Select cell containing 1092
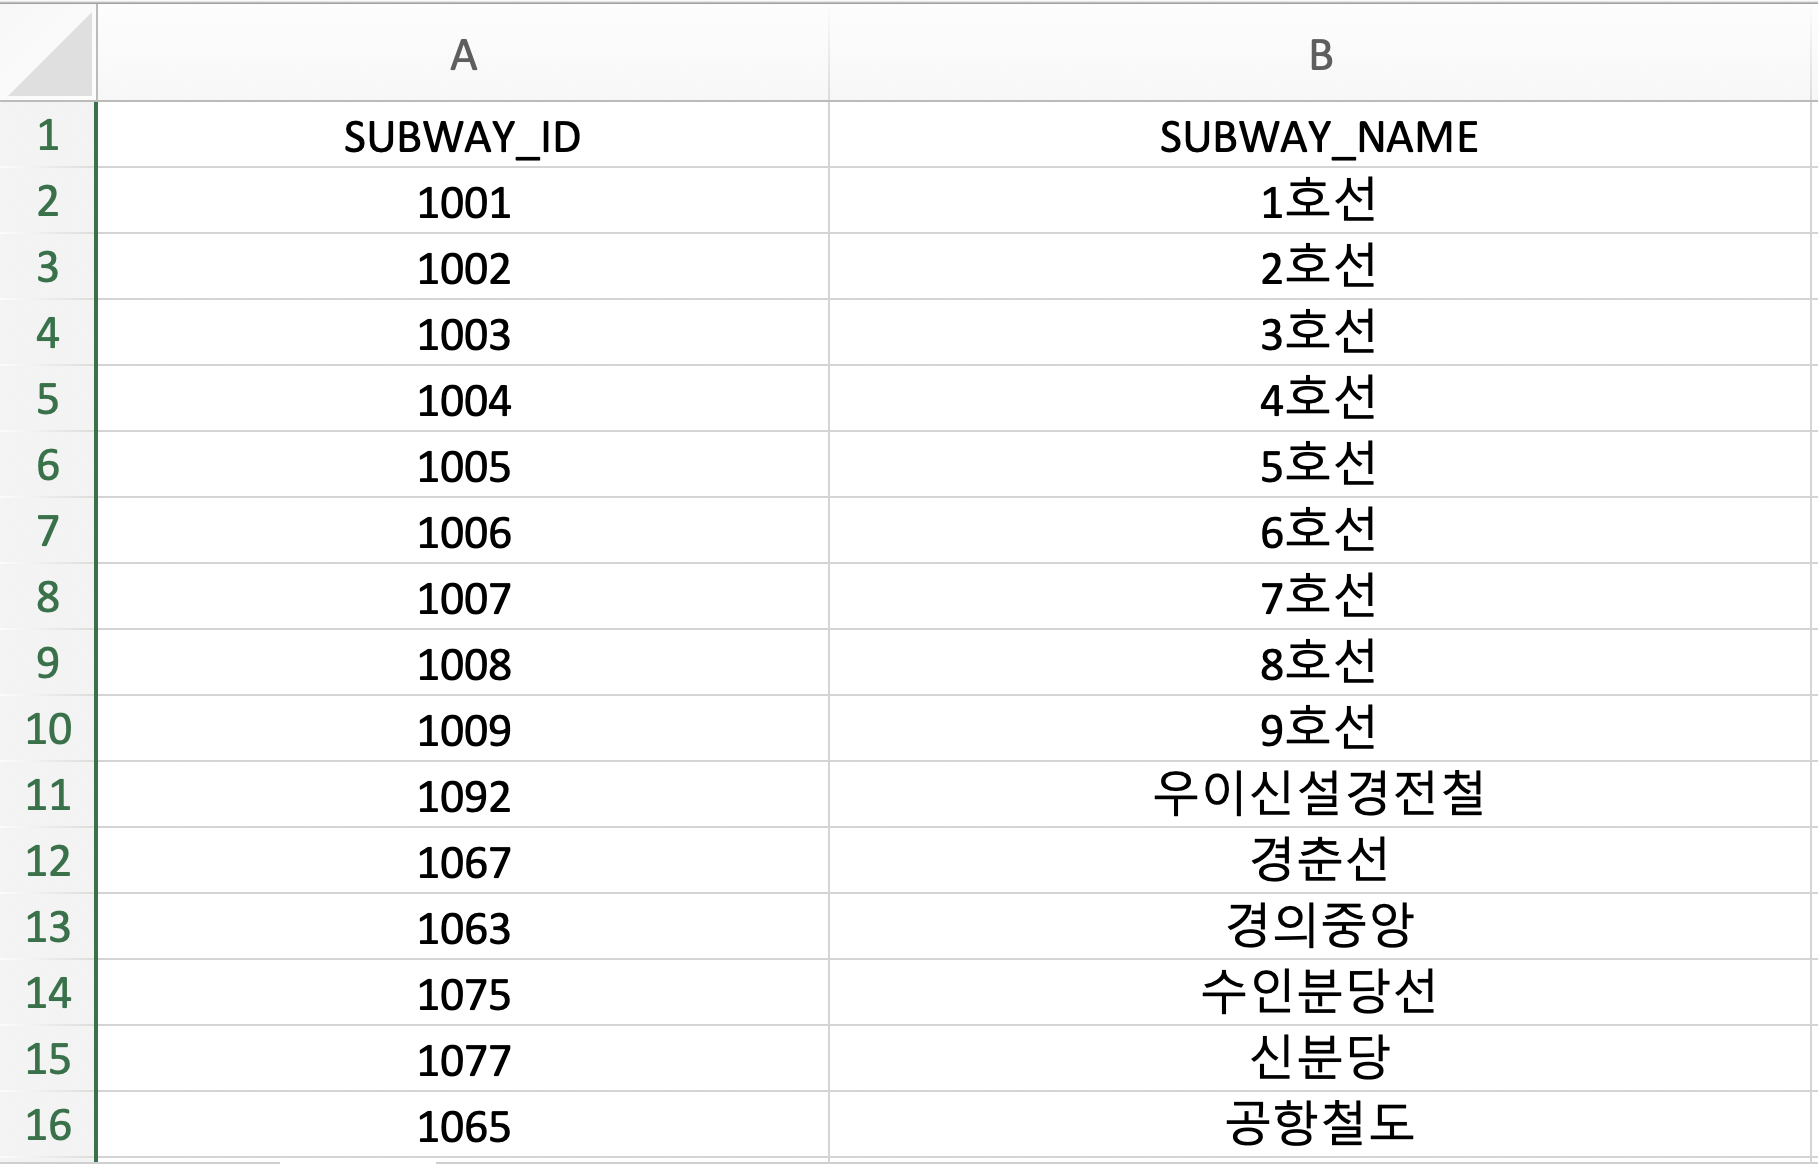This screenshot has width=1818, height=1164. click(x=463, y=795)
